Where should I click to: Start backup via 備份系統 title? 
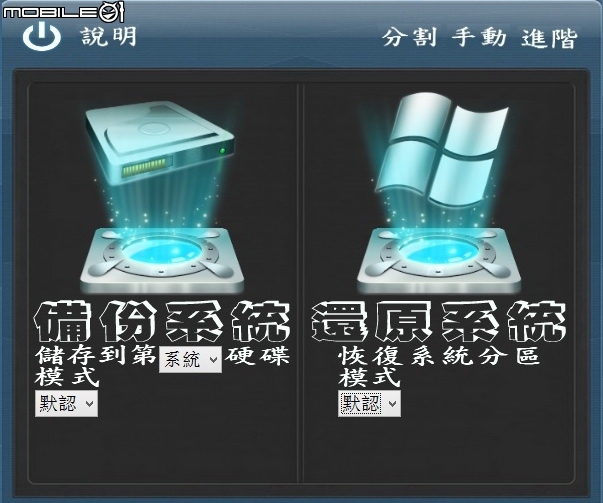[x=162, y=321]
